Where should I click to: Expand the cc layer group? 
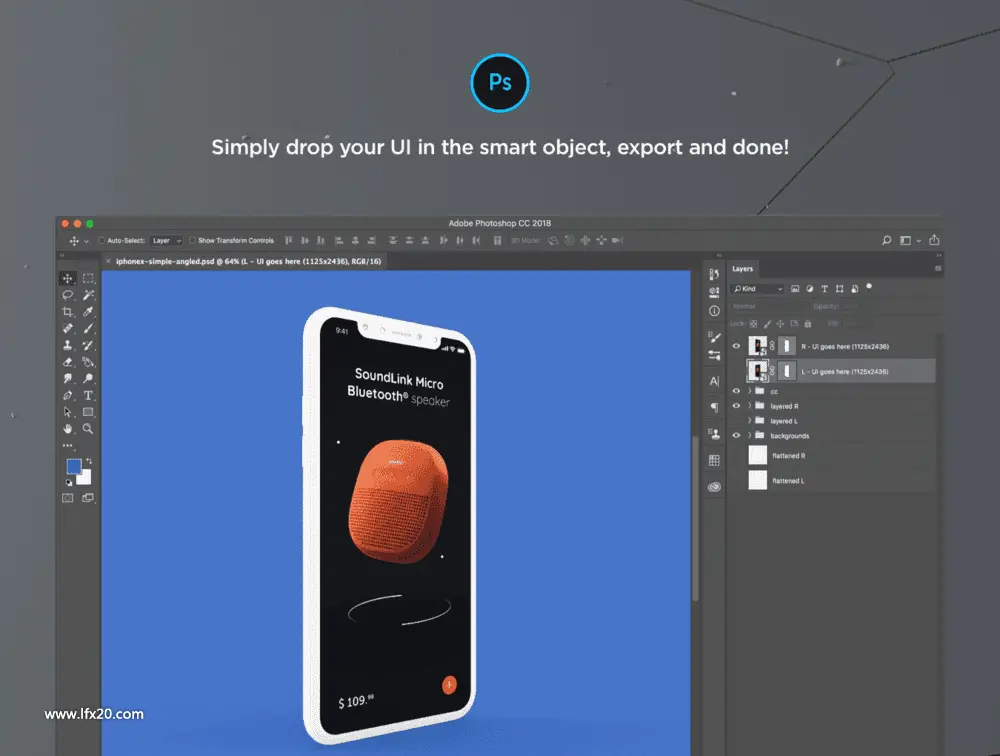pos(749,391)
